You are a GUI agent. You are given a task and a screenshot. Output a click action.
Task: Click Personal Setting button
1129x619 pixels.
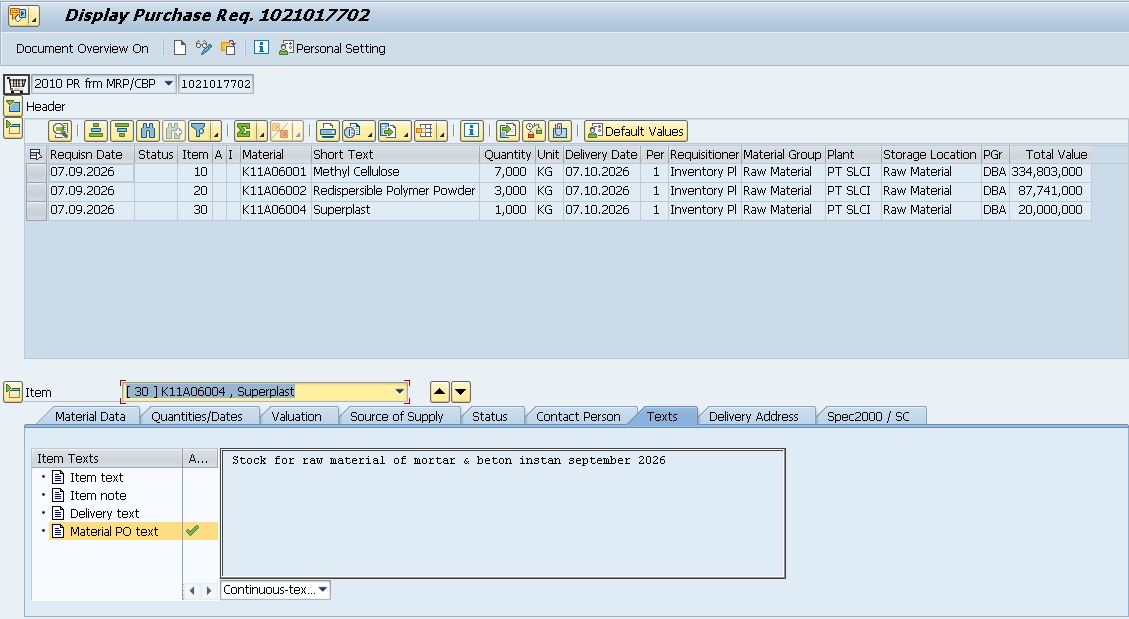(332, 48)
